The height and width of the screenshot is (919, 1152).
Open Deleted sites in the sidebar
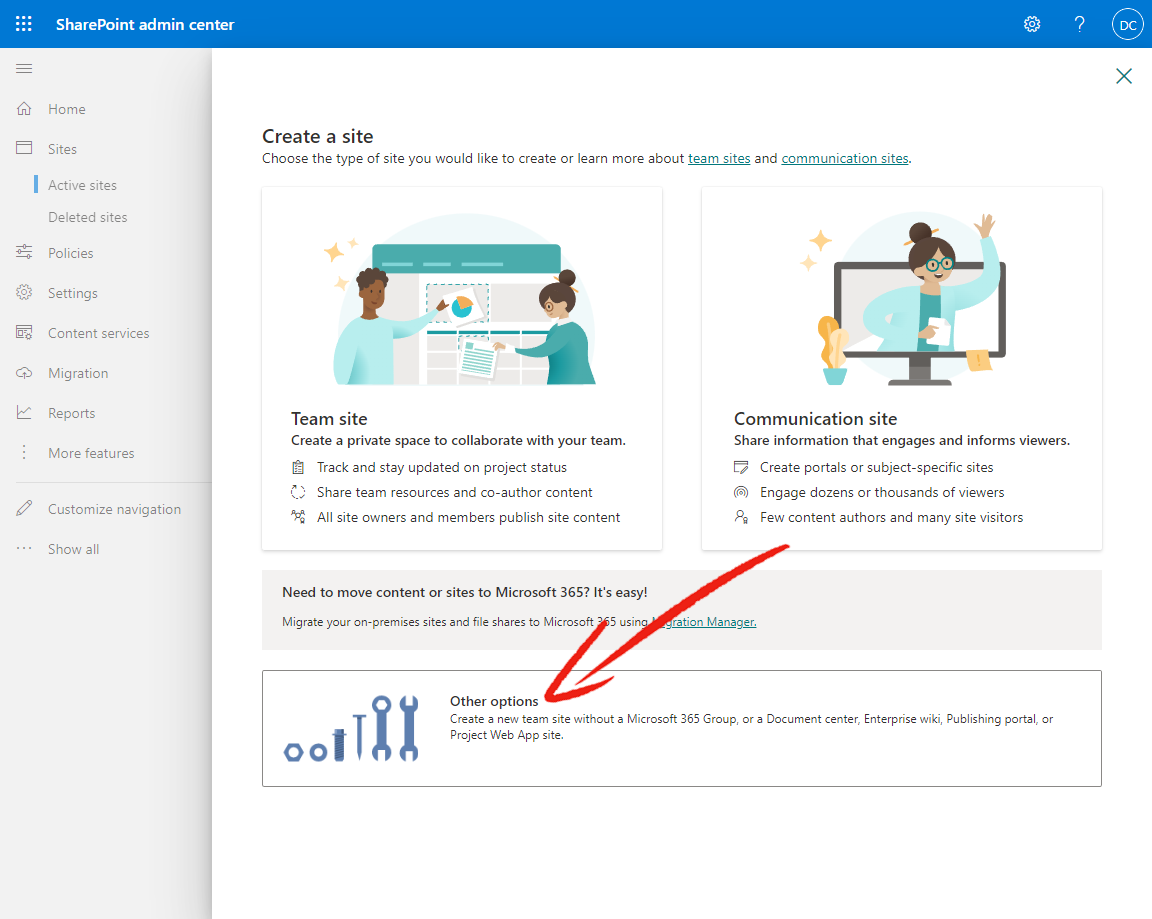(x=87, y=217)
